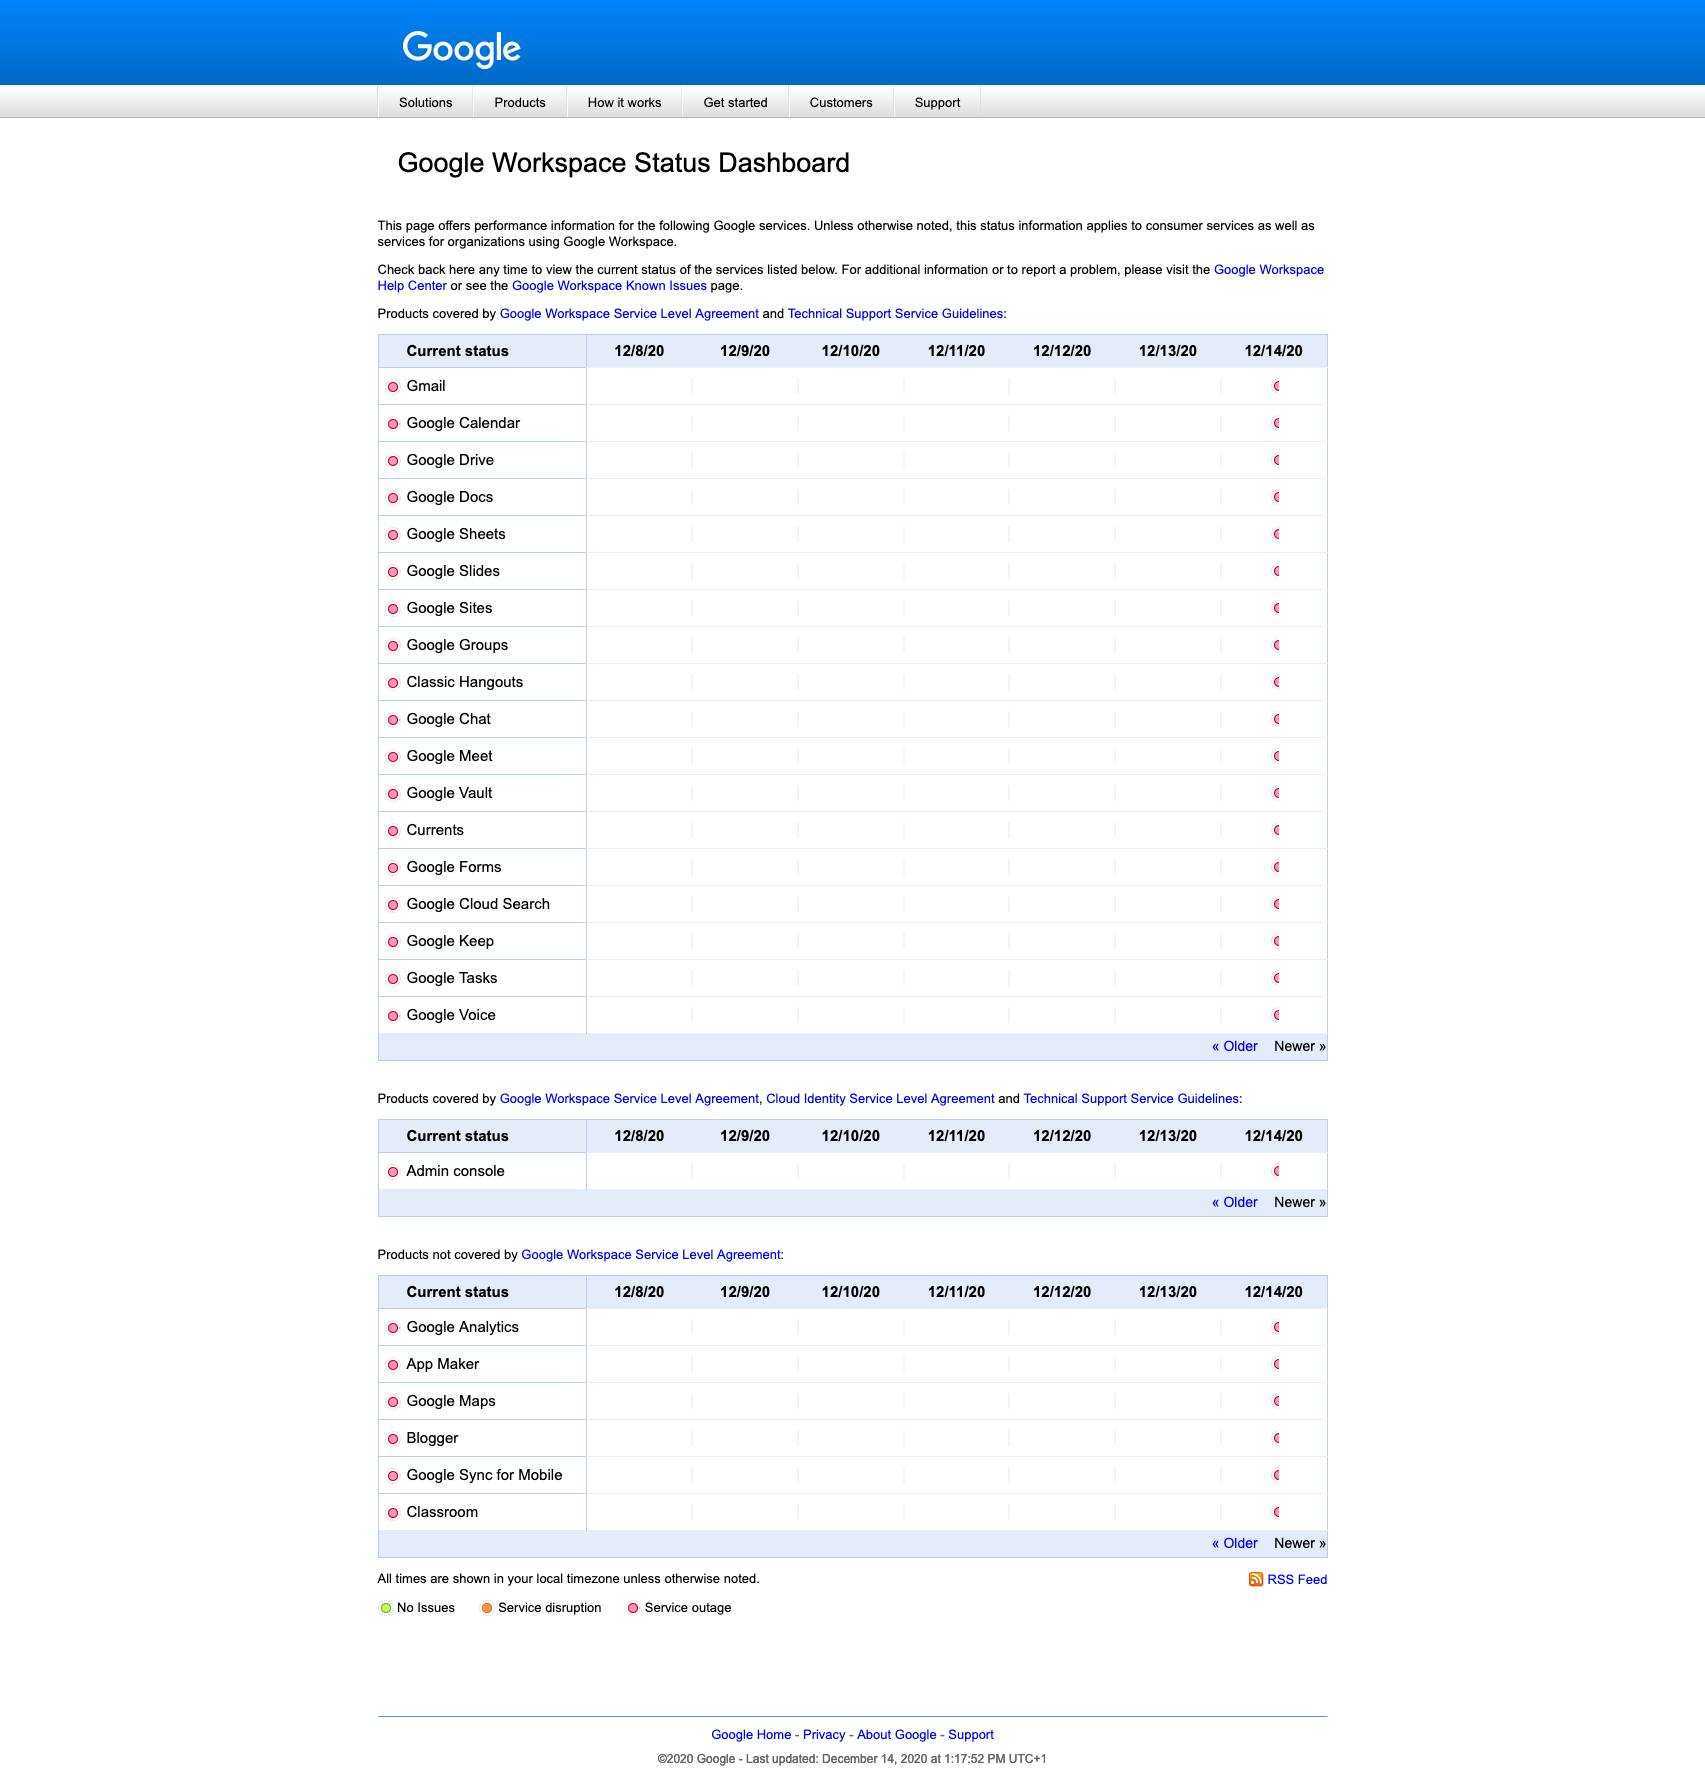Click the Currents row label
This screenshot has width=1705, height=1768.
pyautogui.click(x=435, y=830)
